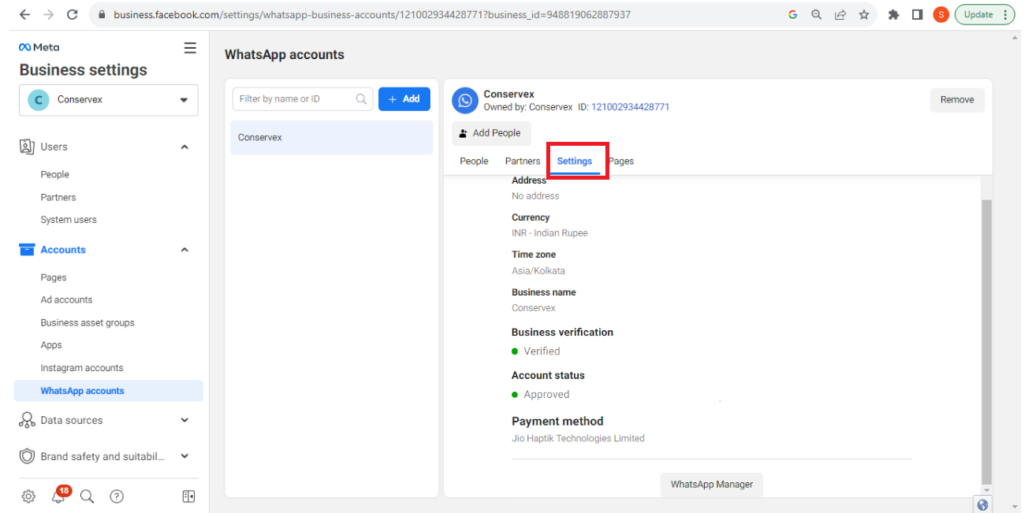Open notifications bell with 18 badge

[x=59, y=497]
